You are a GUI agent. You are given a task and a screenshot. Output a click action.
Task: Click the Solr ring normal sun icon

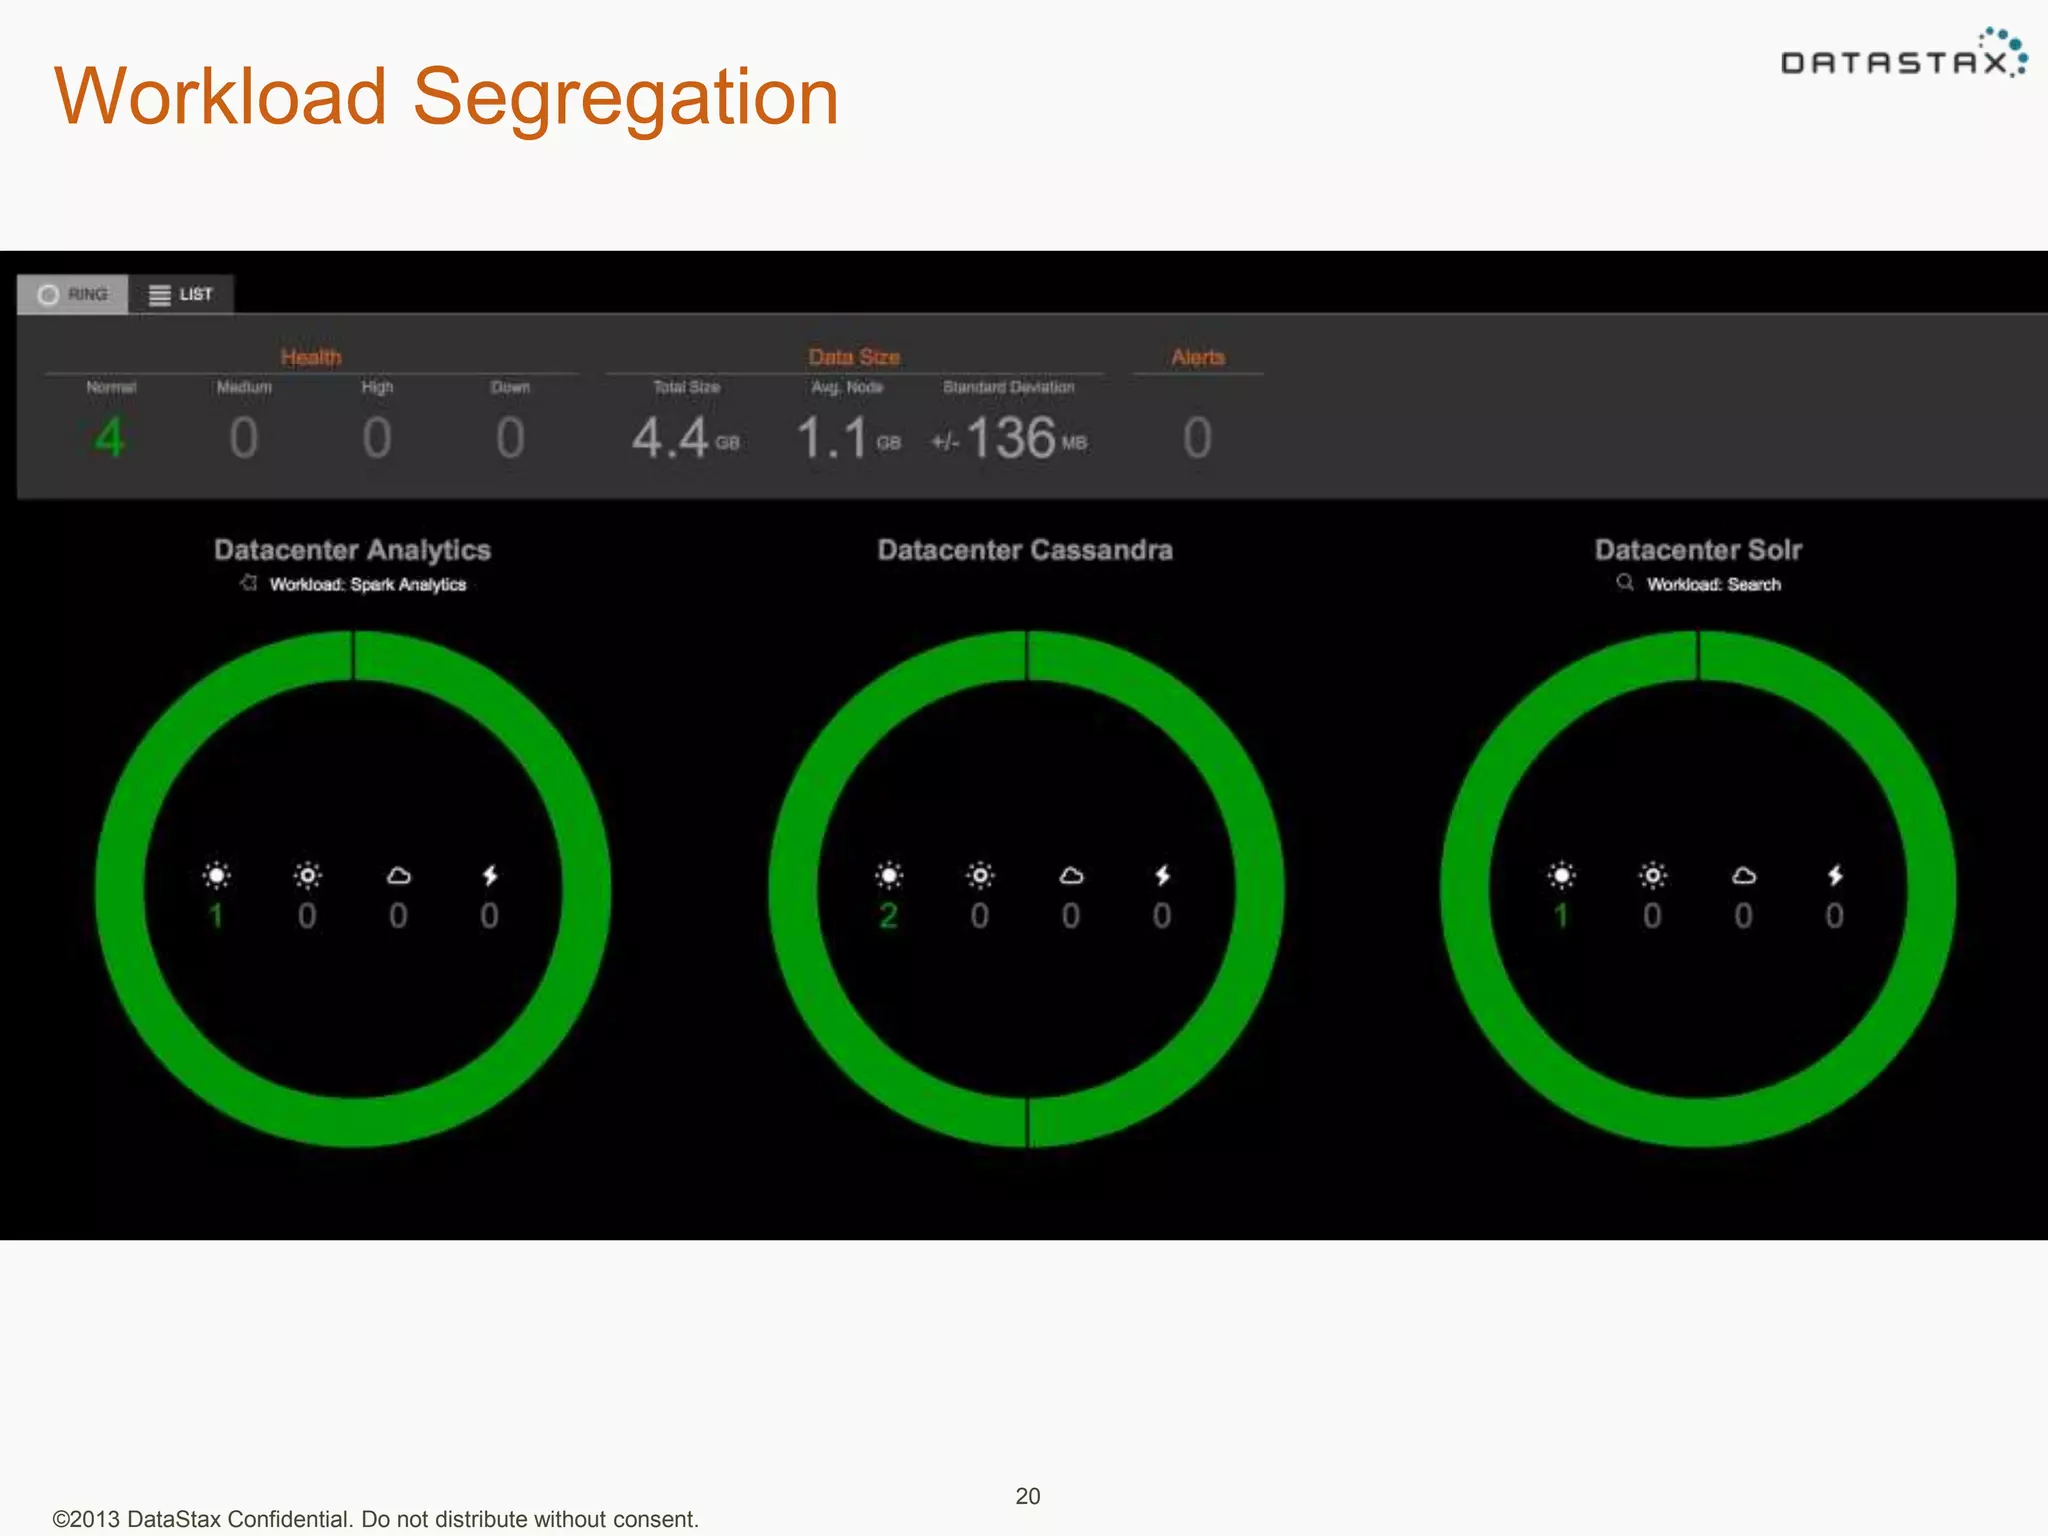1561,876
